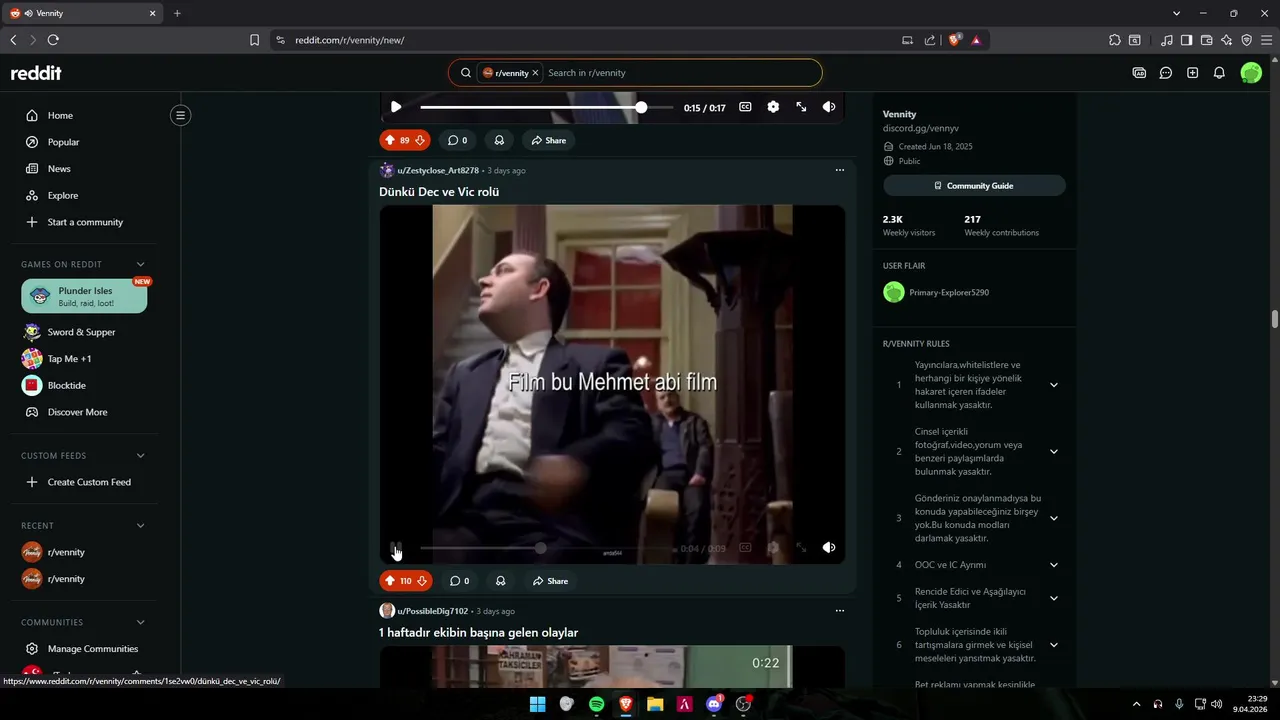Open Spotify from taskbar
The height and width of the screenshot is (720, 1280).
coord(596,704)
